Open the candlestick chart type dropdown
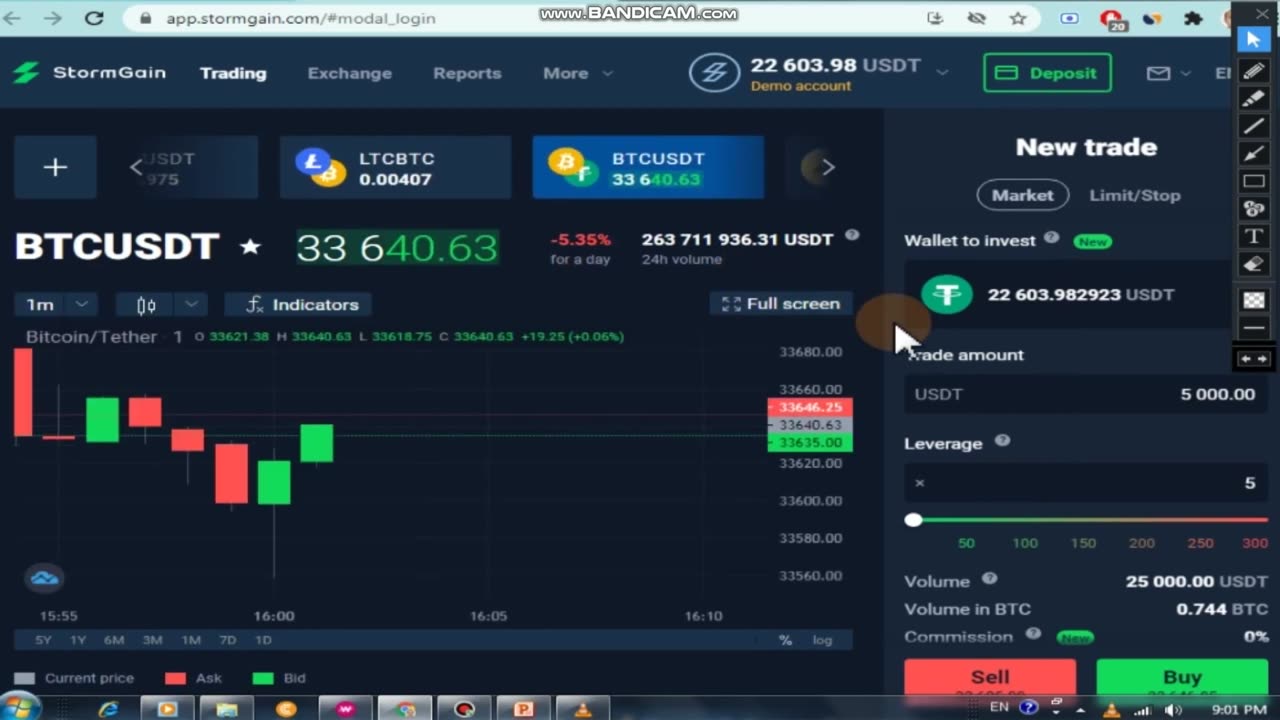 [161, 304]
